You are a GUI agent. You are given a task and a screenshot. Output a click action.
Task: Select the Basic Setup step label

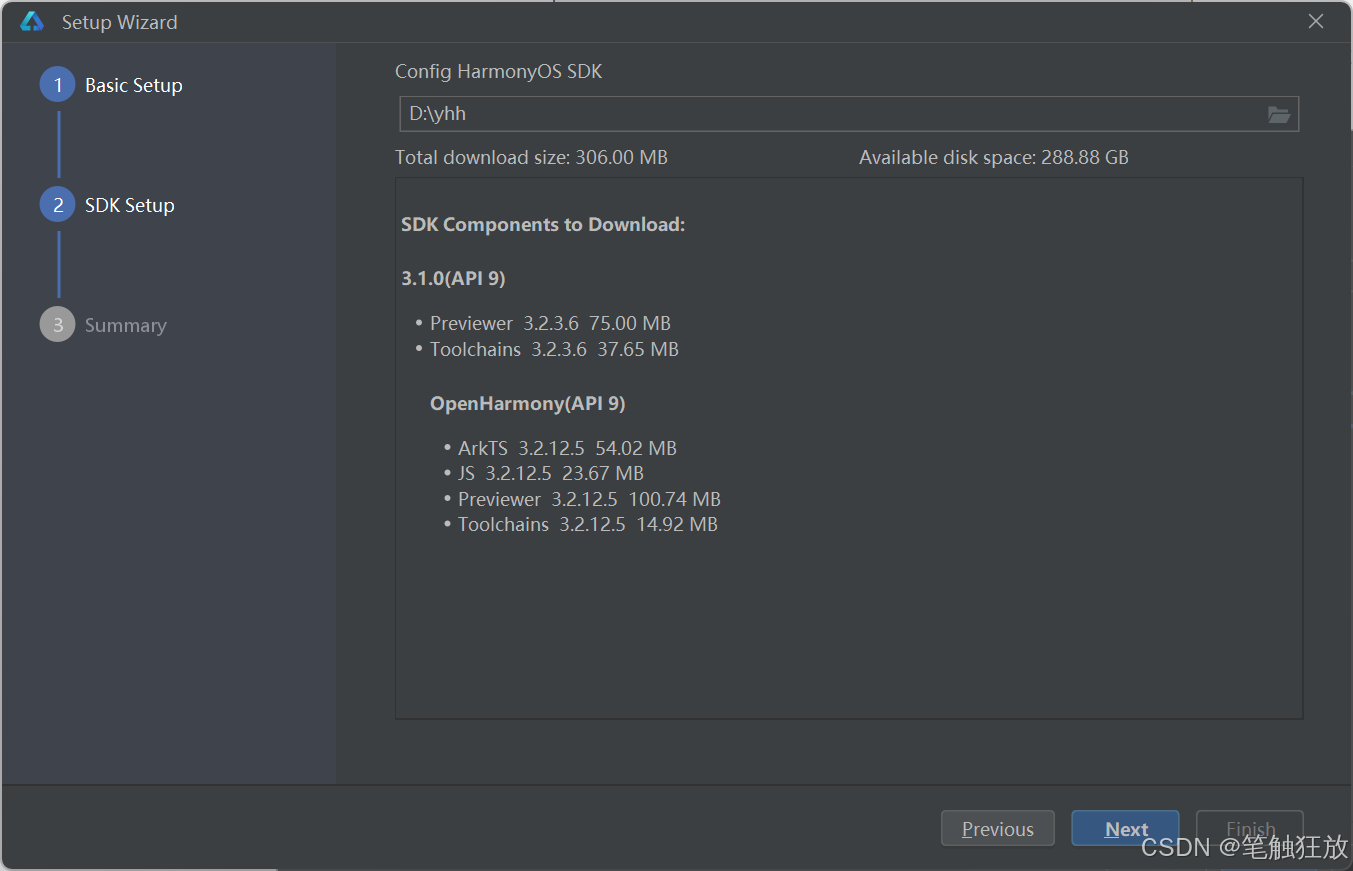pyautogui.click(x=134, y=85)
